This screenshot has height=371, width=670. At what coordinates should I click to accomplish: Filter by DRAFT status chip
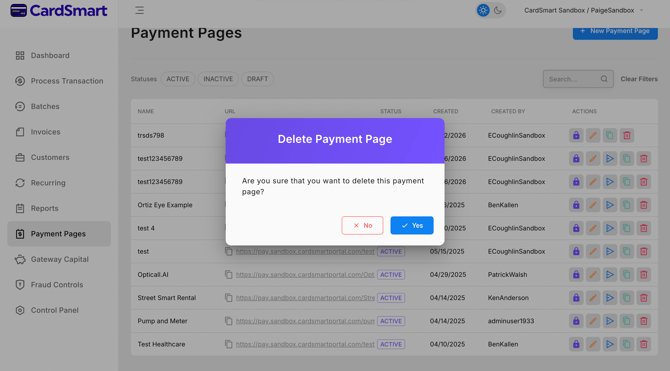[257, 79]
